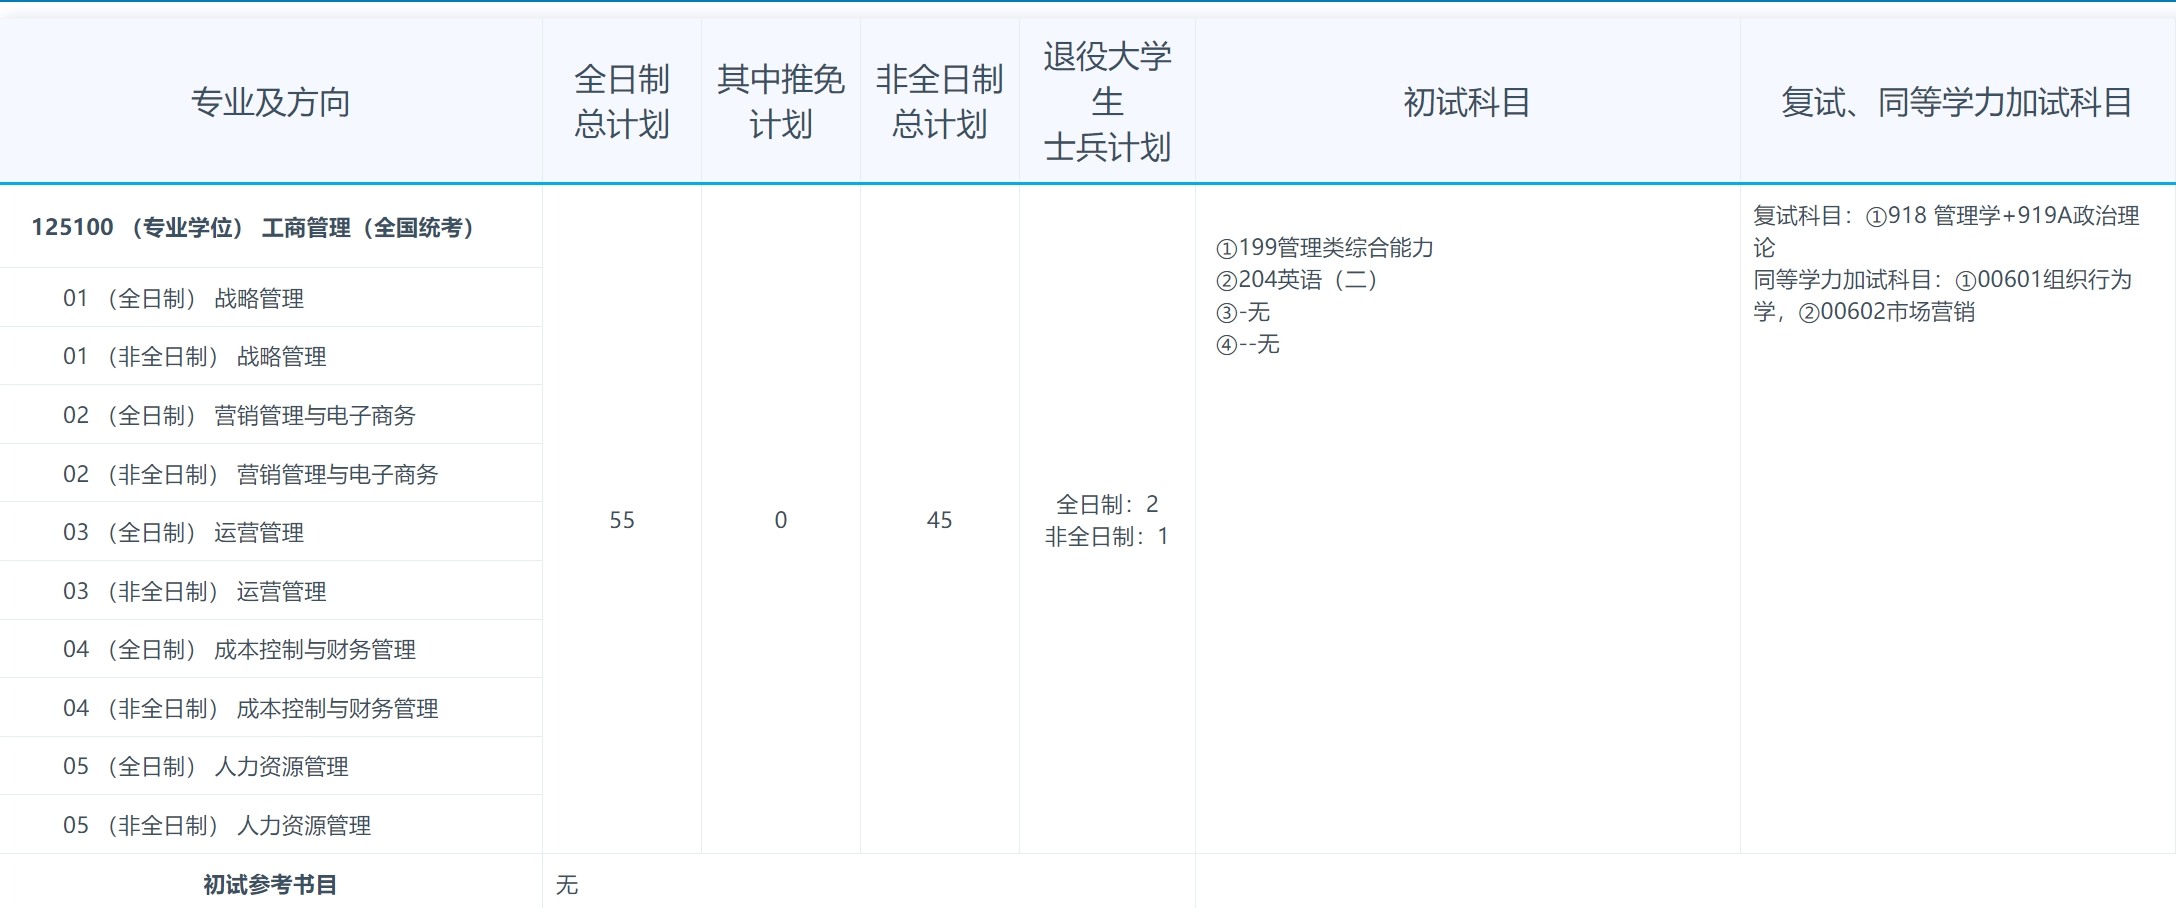Select row 05 (全日制) 人力资源管理
The width and height of the screenshot is (2176, 908).
click(x=270, y=766)
